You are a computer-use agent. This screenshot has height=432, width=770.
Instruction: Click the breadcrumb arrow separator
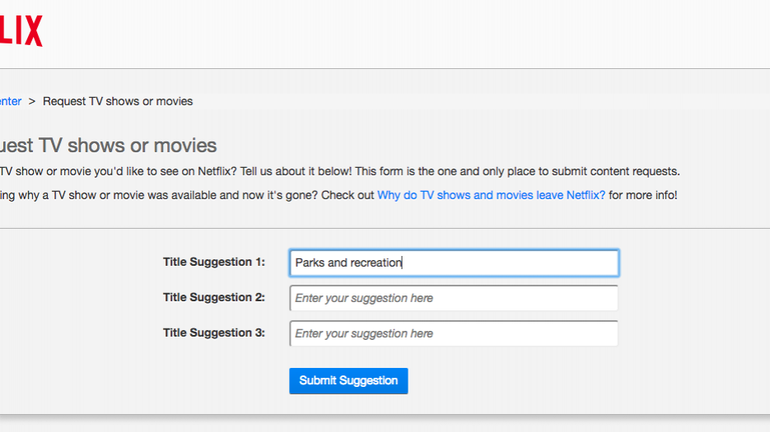click(32, 101)
